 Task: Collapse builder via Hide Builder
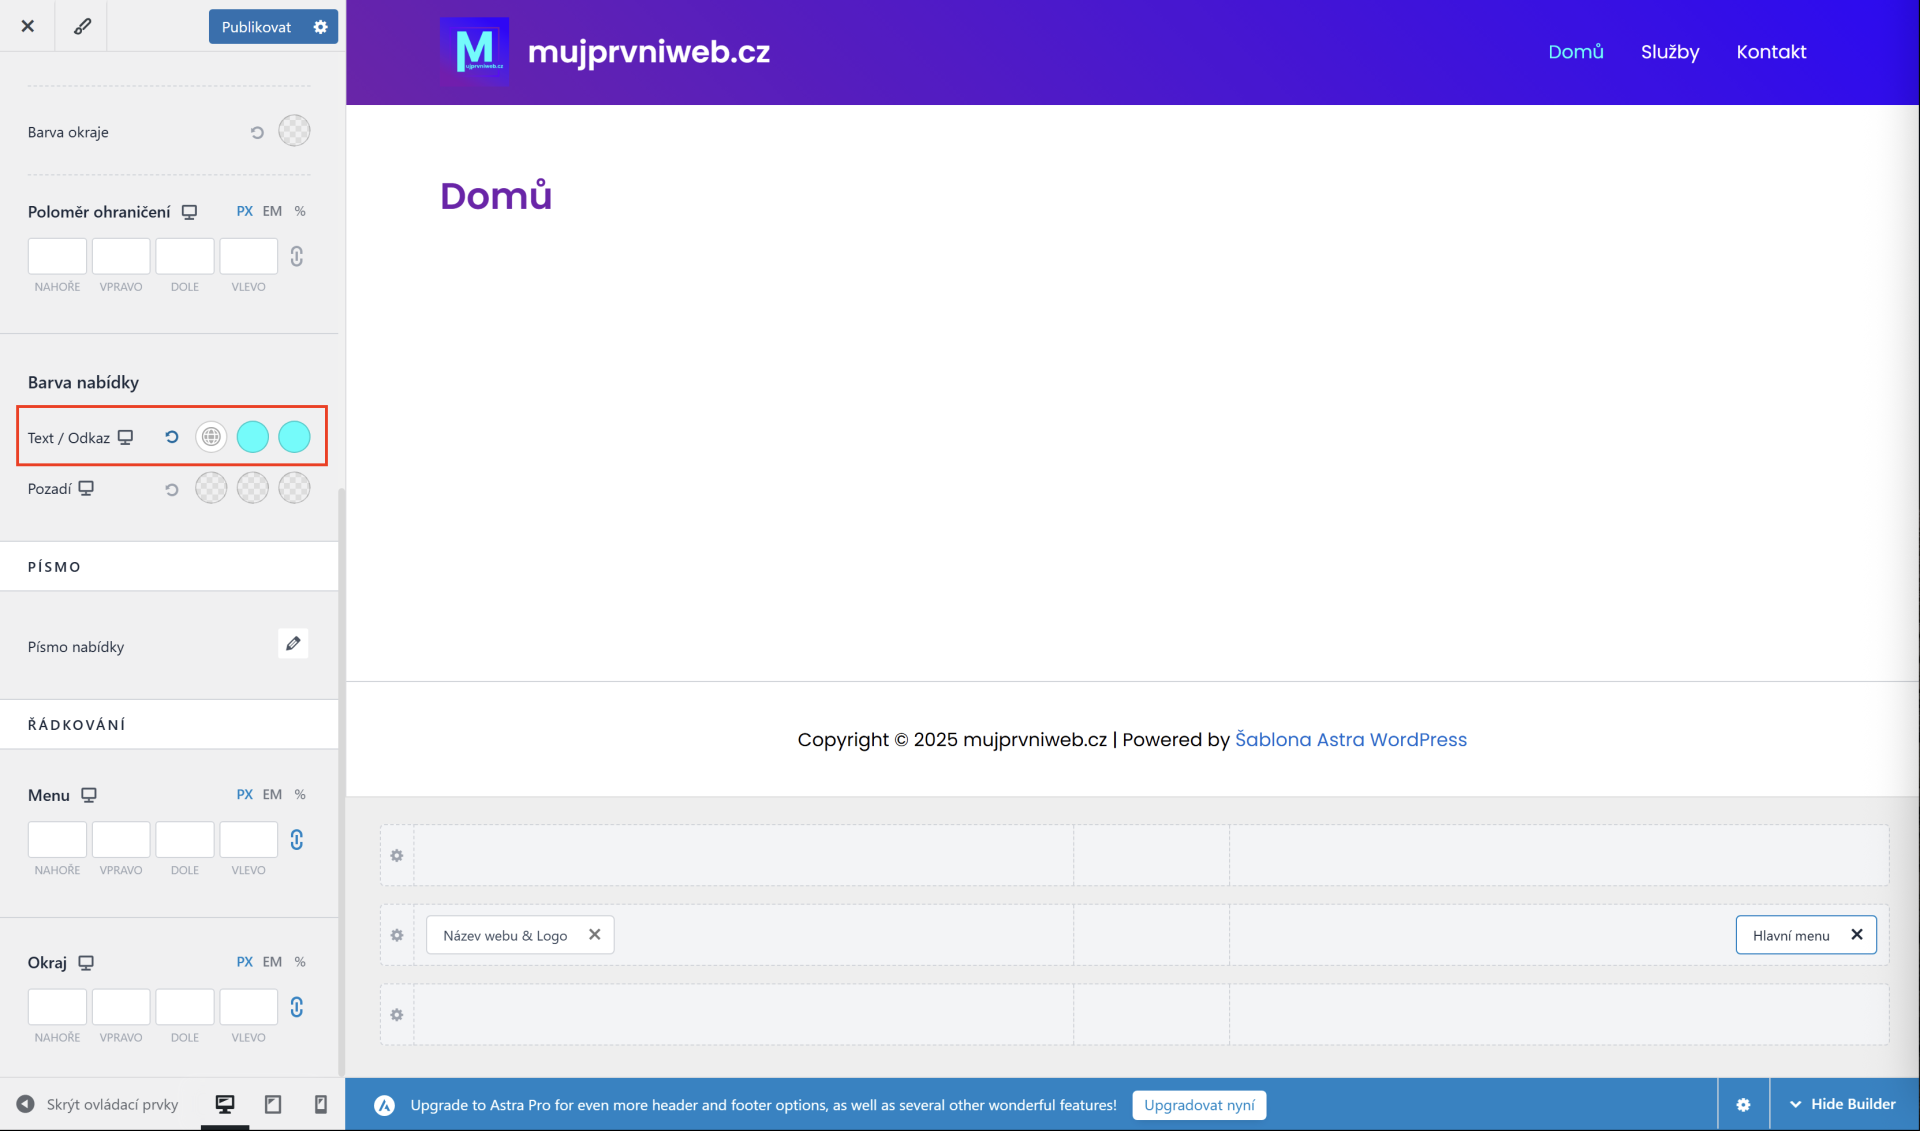click(1843, 1104)
